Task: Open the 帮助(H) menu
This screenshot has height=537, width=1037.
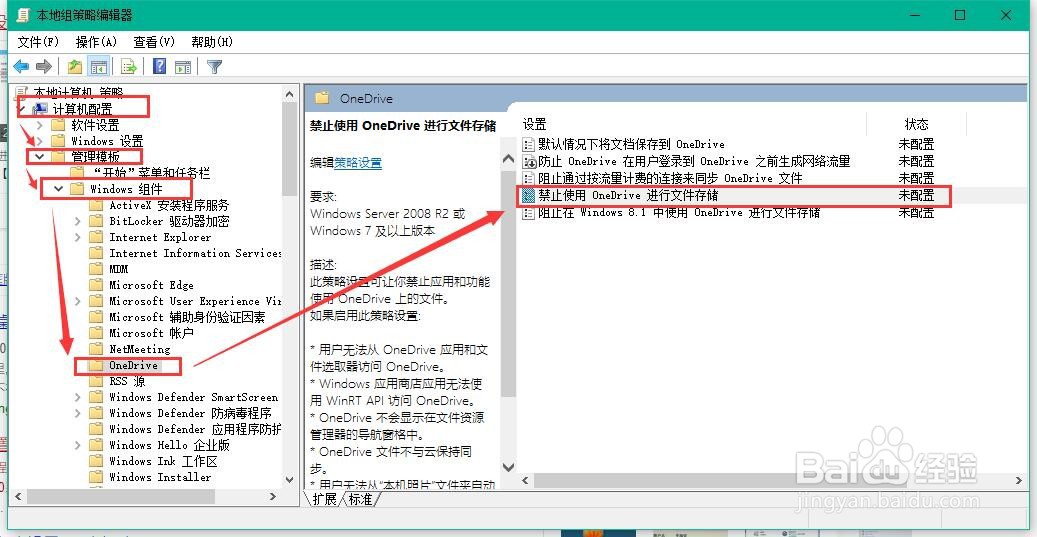Action: pyautogui.click(x=212, y=42)
